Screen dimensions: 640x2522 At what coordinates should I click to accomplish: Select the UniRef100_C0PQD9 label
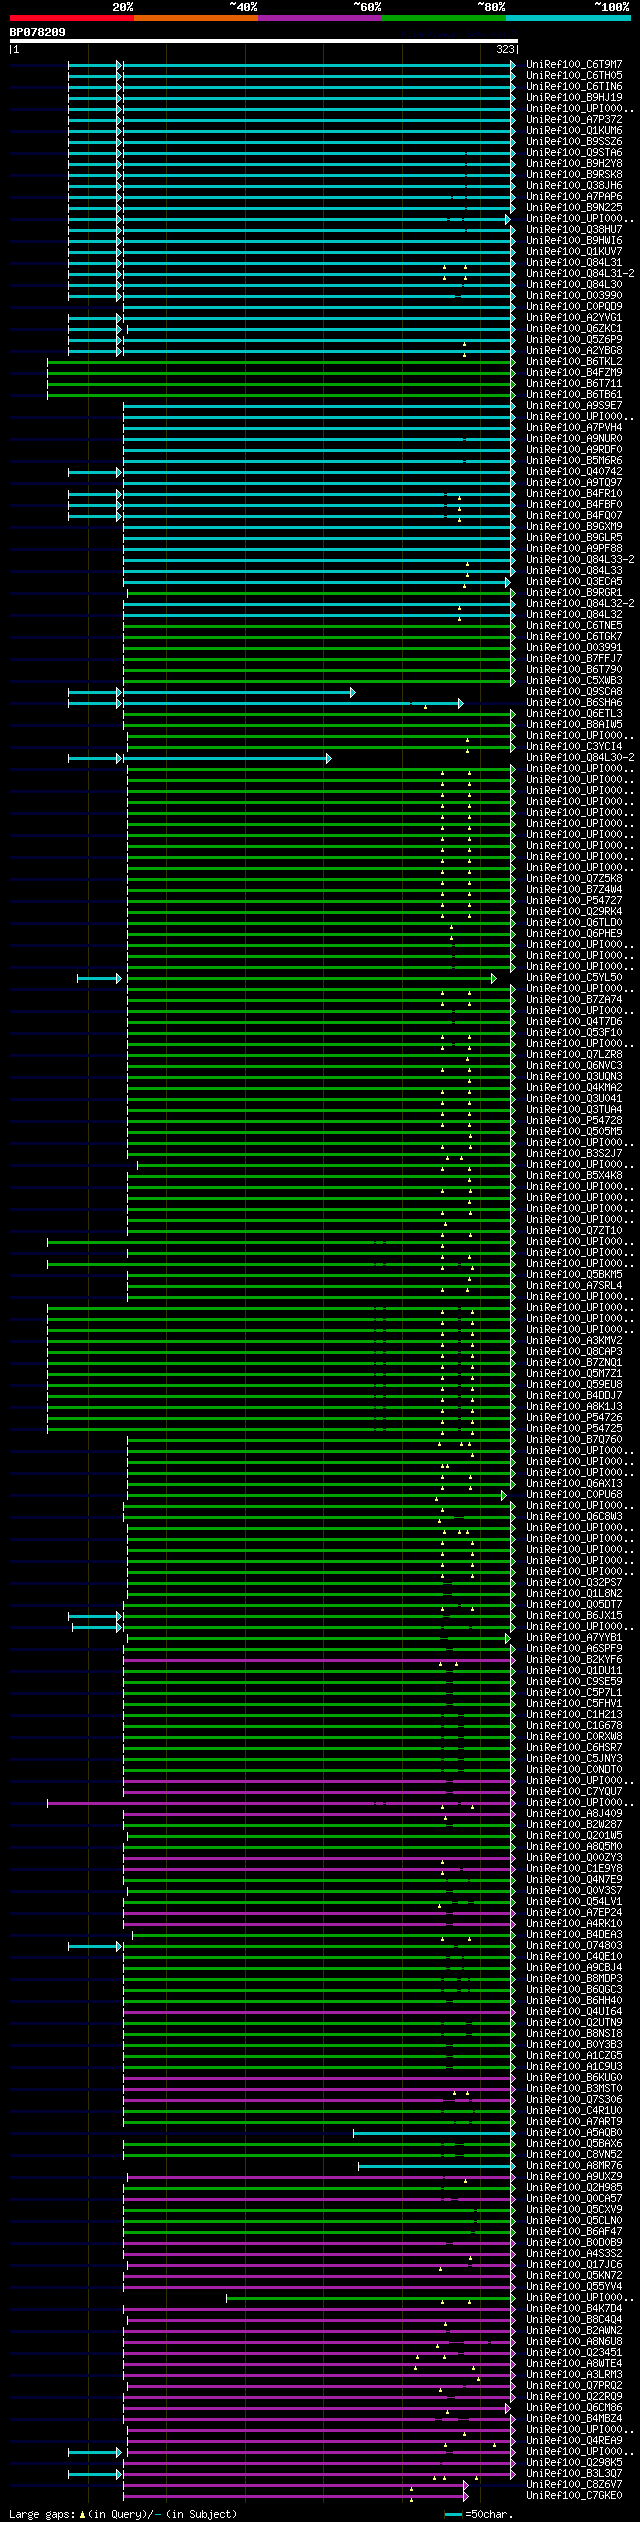tap(574, 307)
